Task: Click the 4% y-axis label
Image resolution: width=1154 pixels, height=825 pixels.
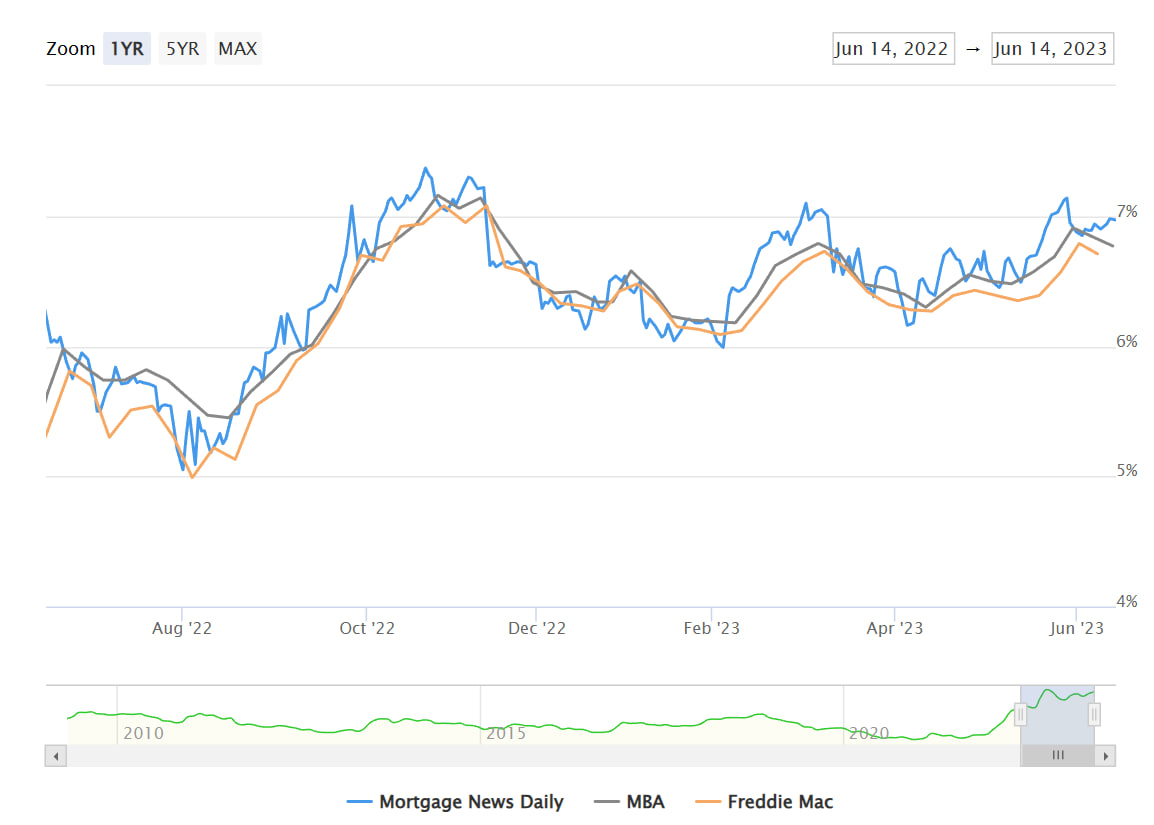Action: pyautogui.click(x=1127, y=602)
